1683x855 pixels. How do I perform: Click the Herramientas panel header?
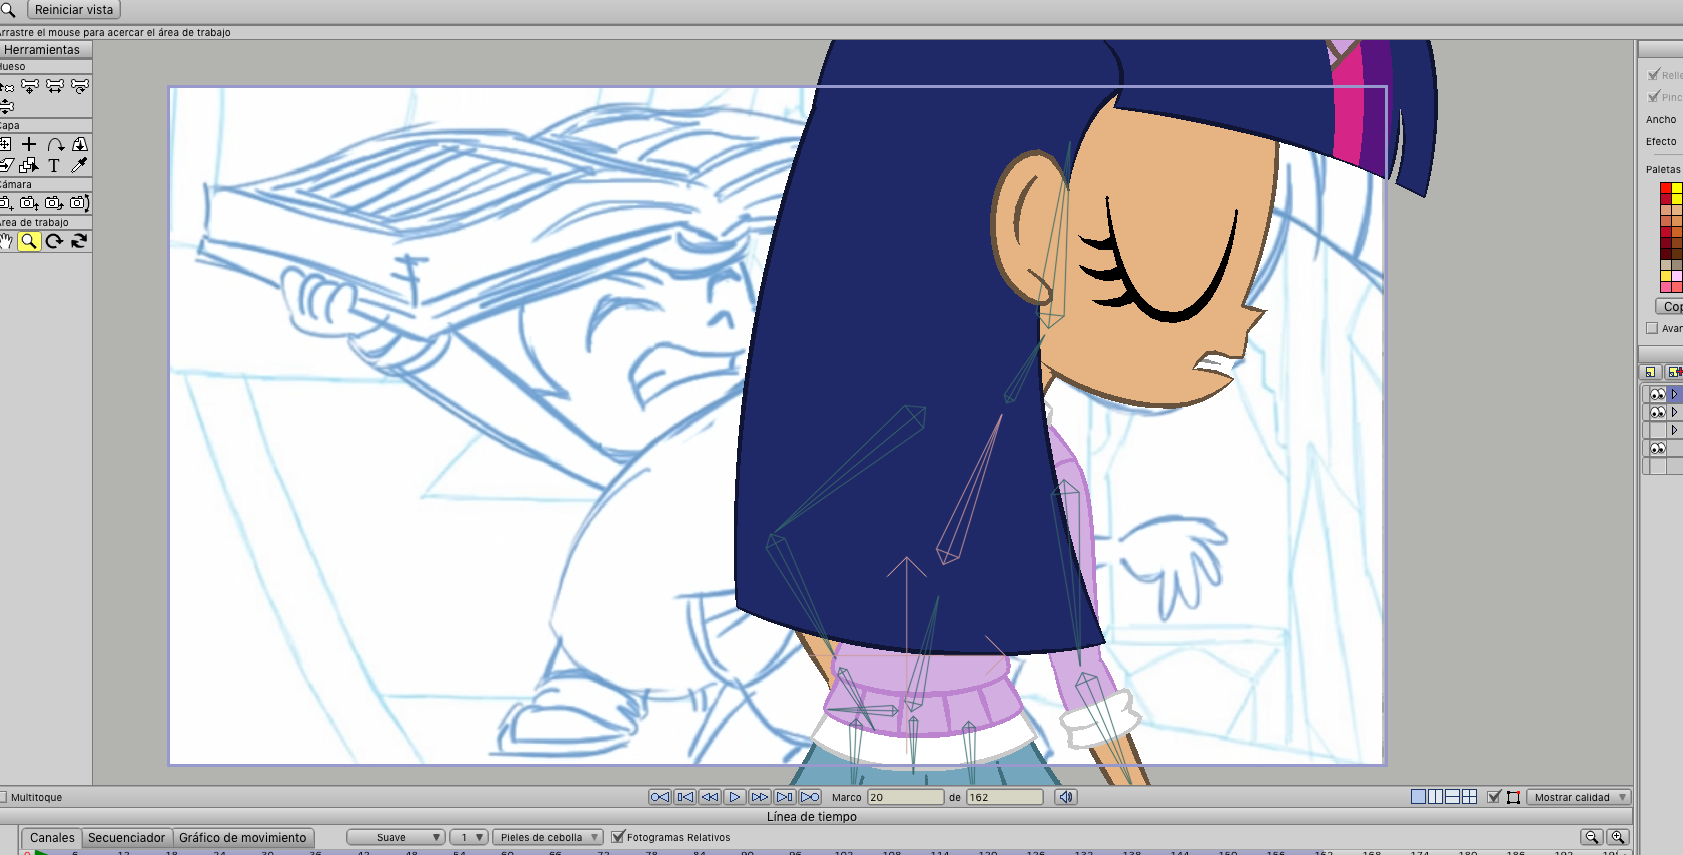46,49
